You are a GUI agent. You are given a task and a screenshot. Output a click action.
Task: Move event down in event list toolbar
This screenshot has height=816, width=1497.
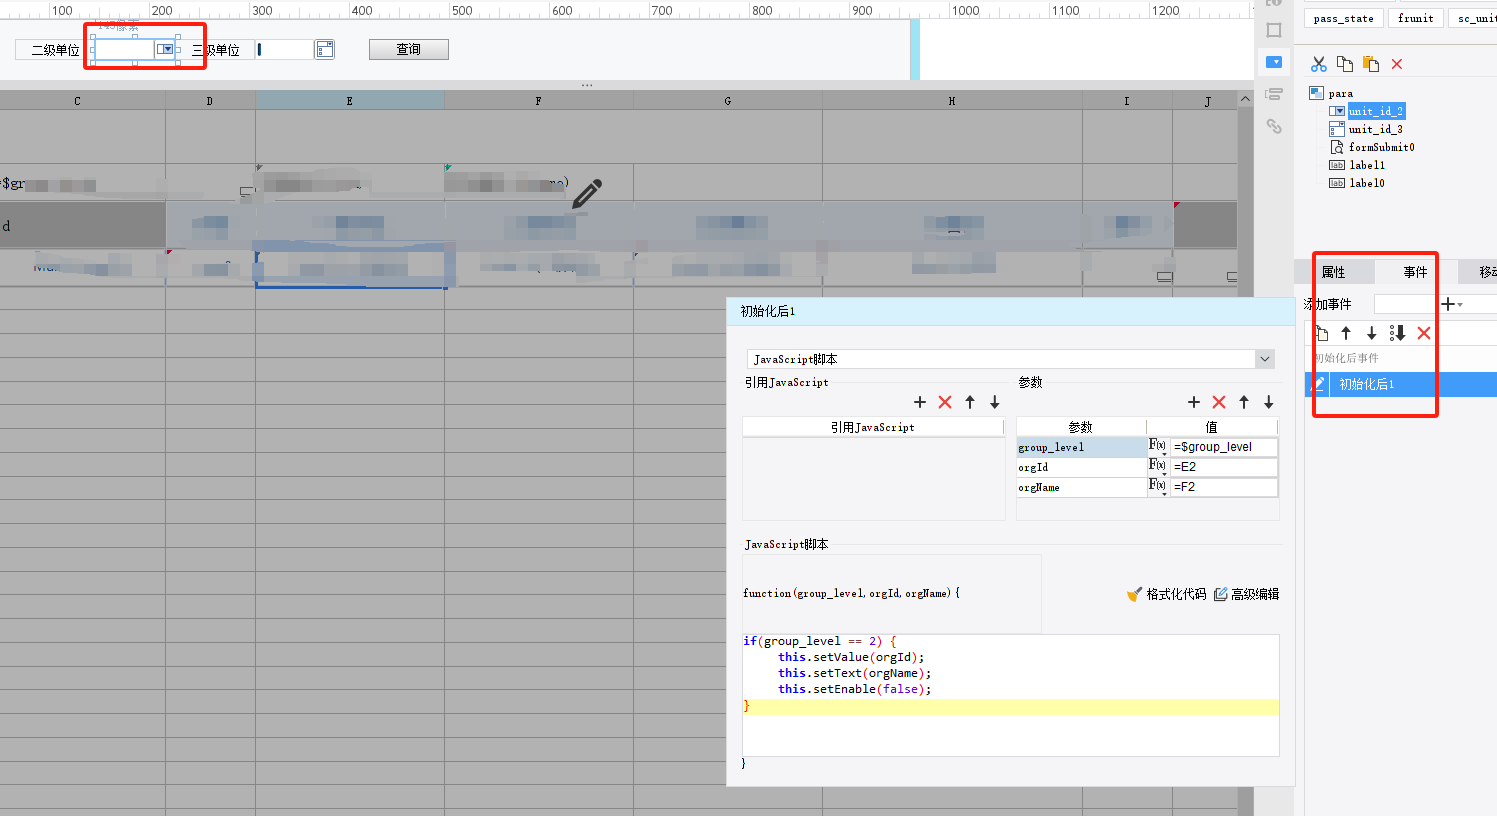pyautogui.click(x=1372, y=333)
